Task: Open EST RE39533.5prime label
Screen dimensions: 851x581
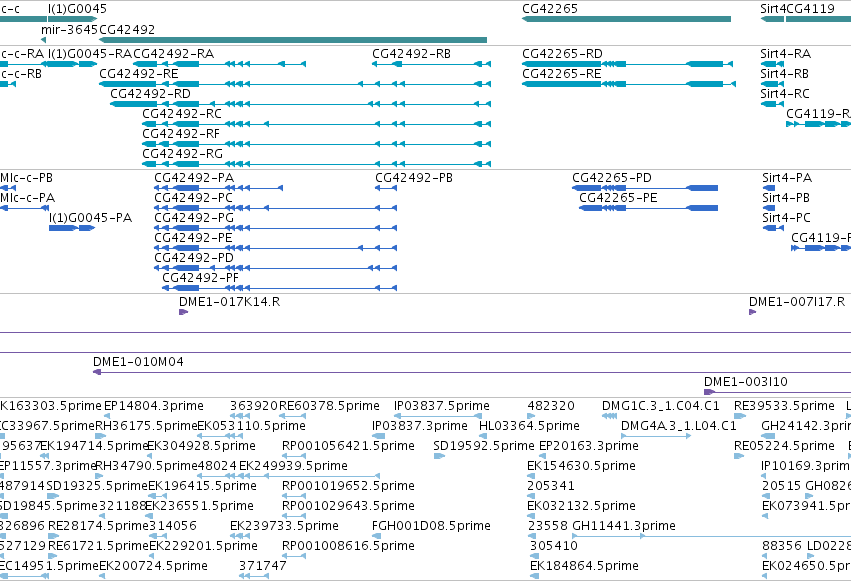Action: point(784,406)
